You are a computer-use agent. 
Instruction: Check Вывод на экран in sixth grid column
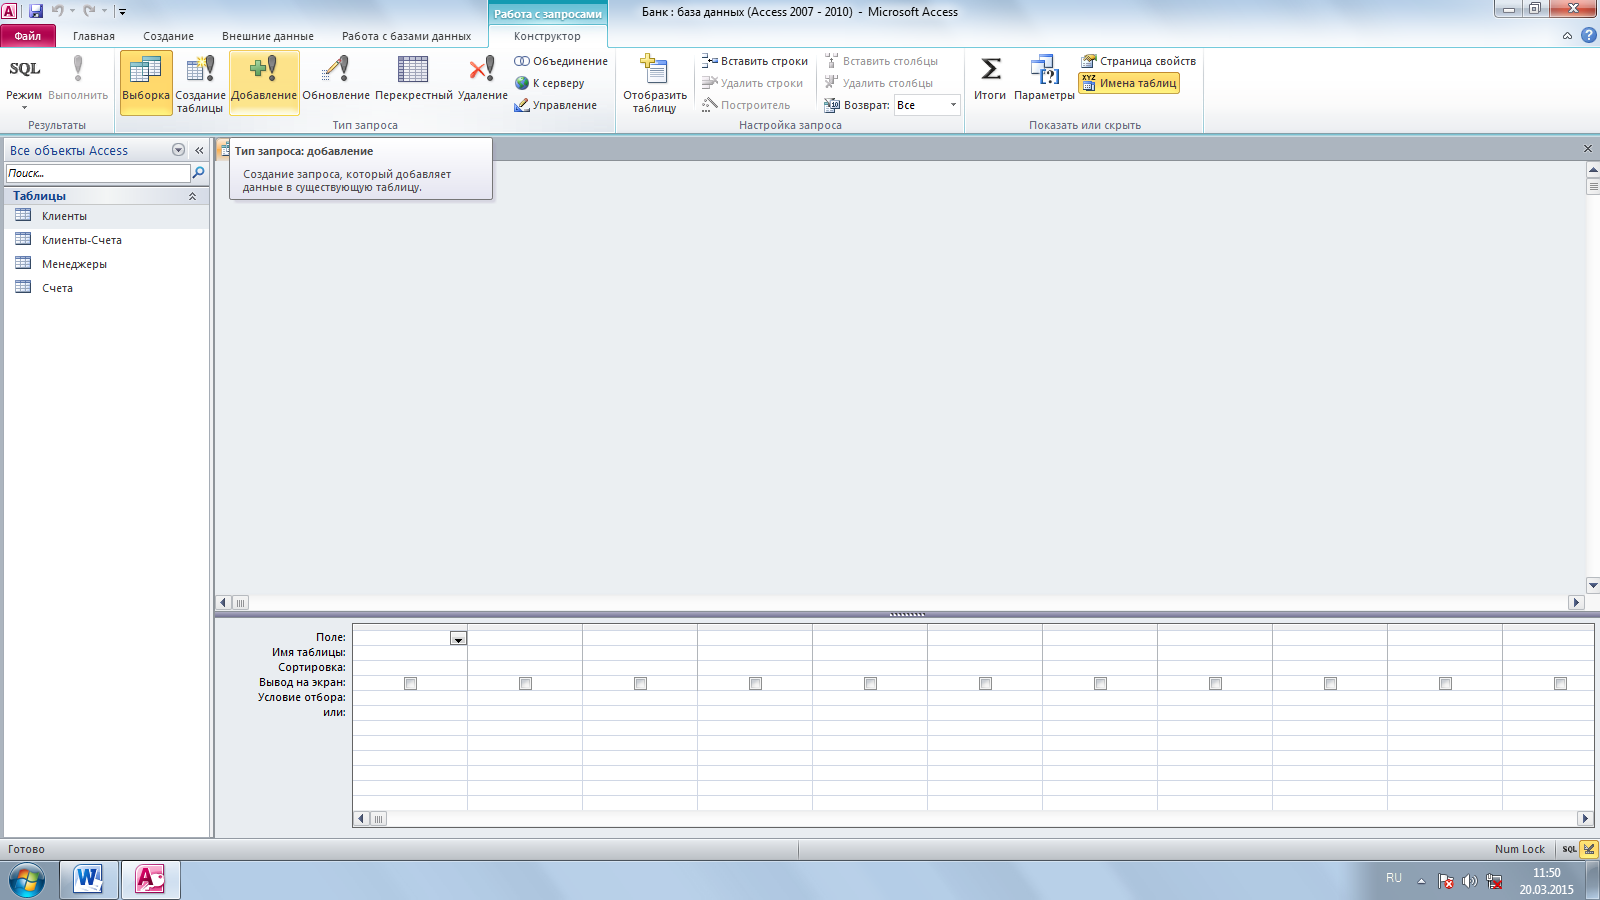985,684
